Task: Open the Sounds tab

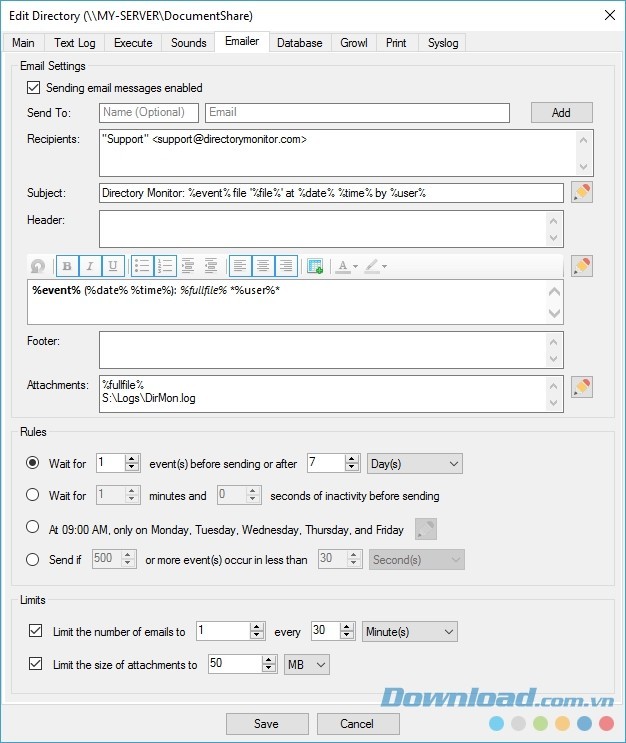Action: 189,43
